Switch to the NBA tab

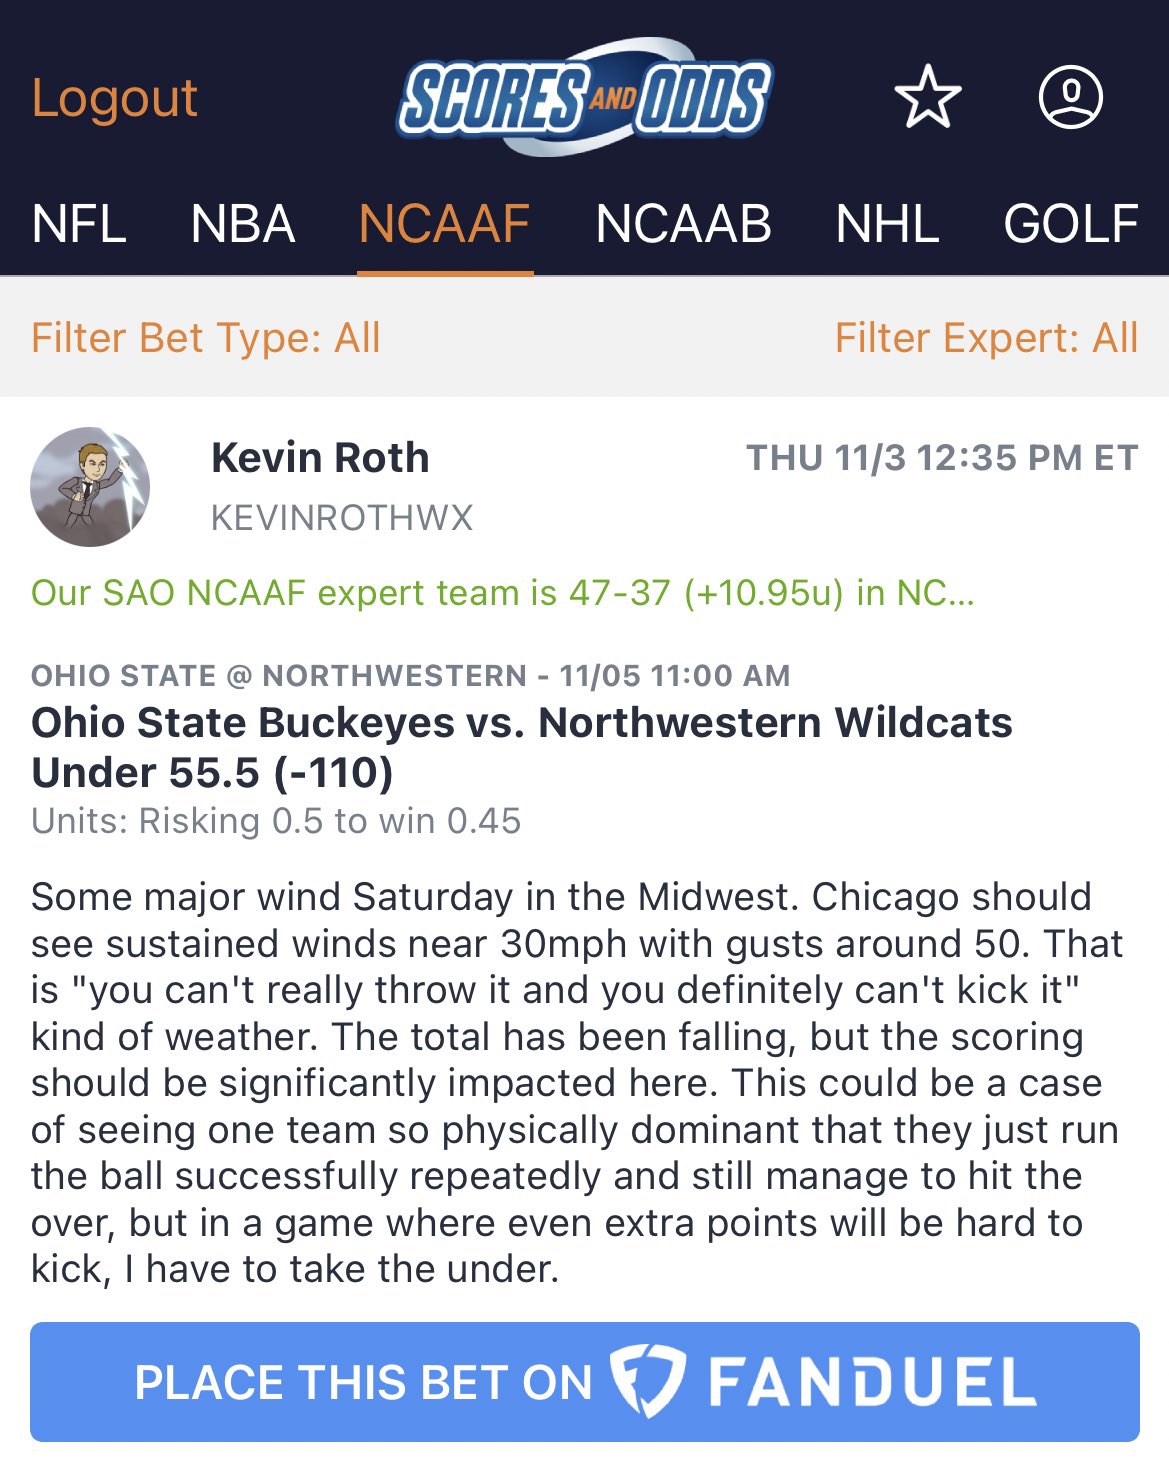243,224
